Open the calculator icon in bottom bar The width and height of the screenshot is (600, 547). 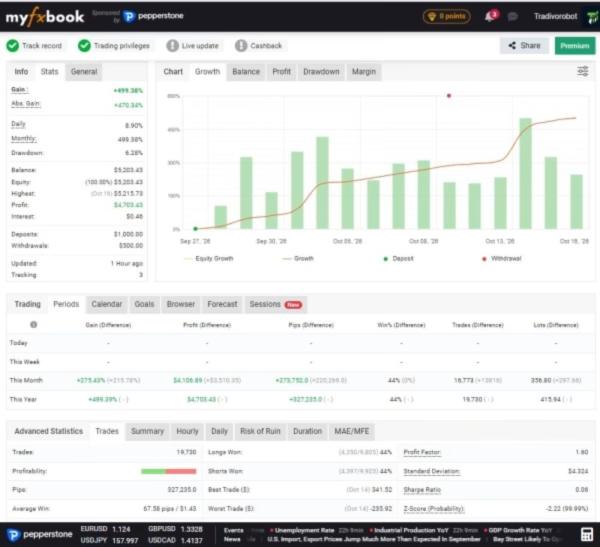click(x=587, y=535)
